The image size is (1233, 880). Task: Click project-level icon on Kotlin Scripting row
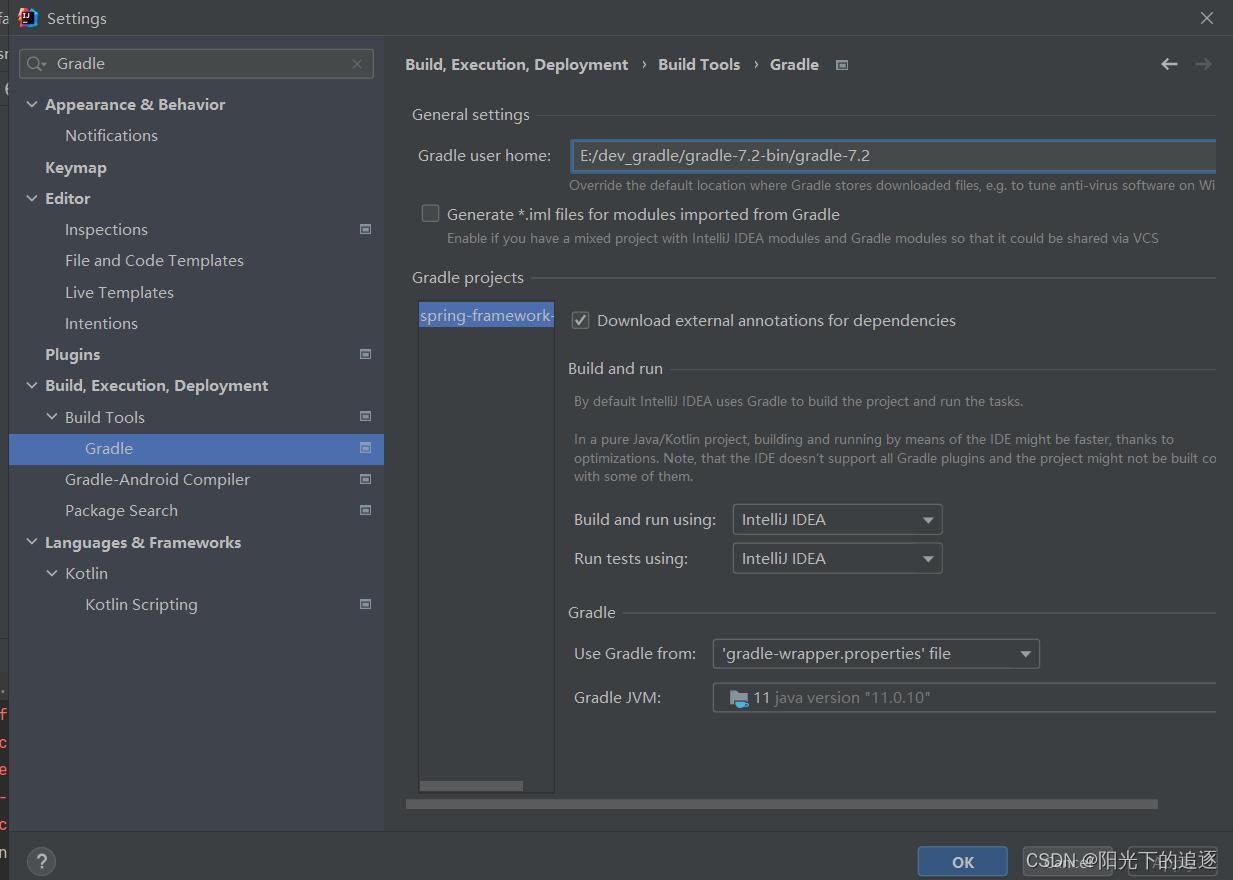pos(365,604)
